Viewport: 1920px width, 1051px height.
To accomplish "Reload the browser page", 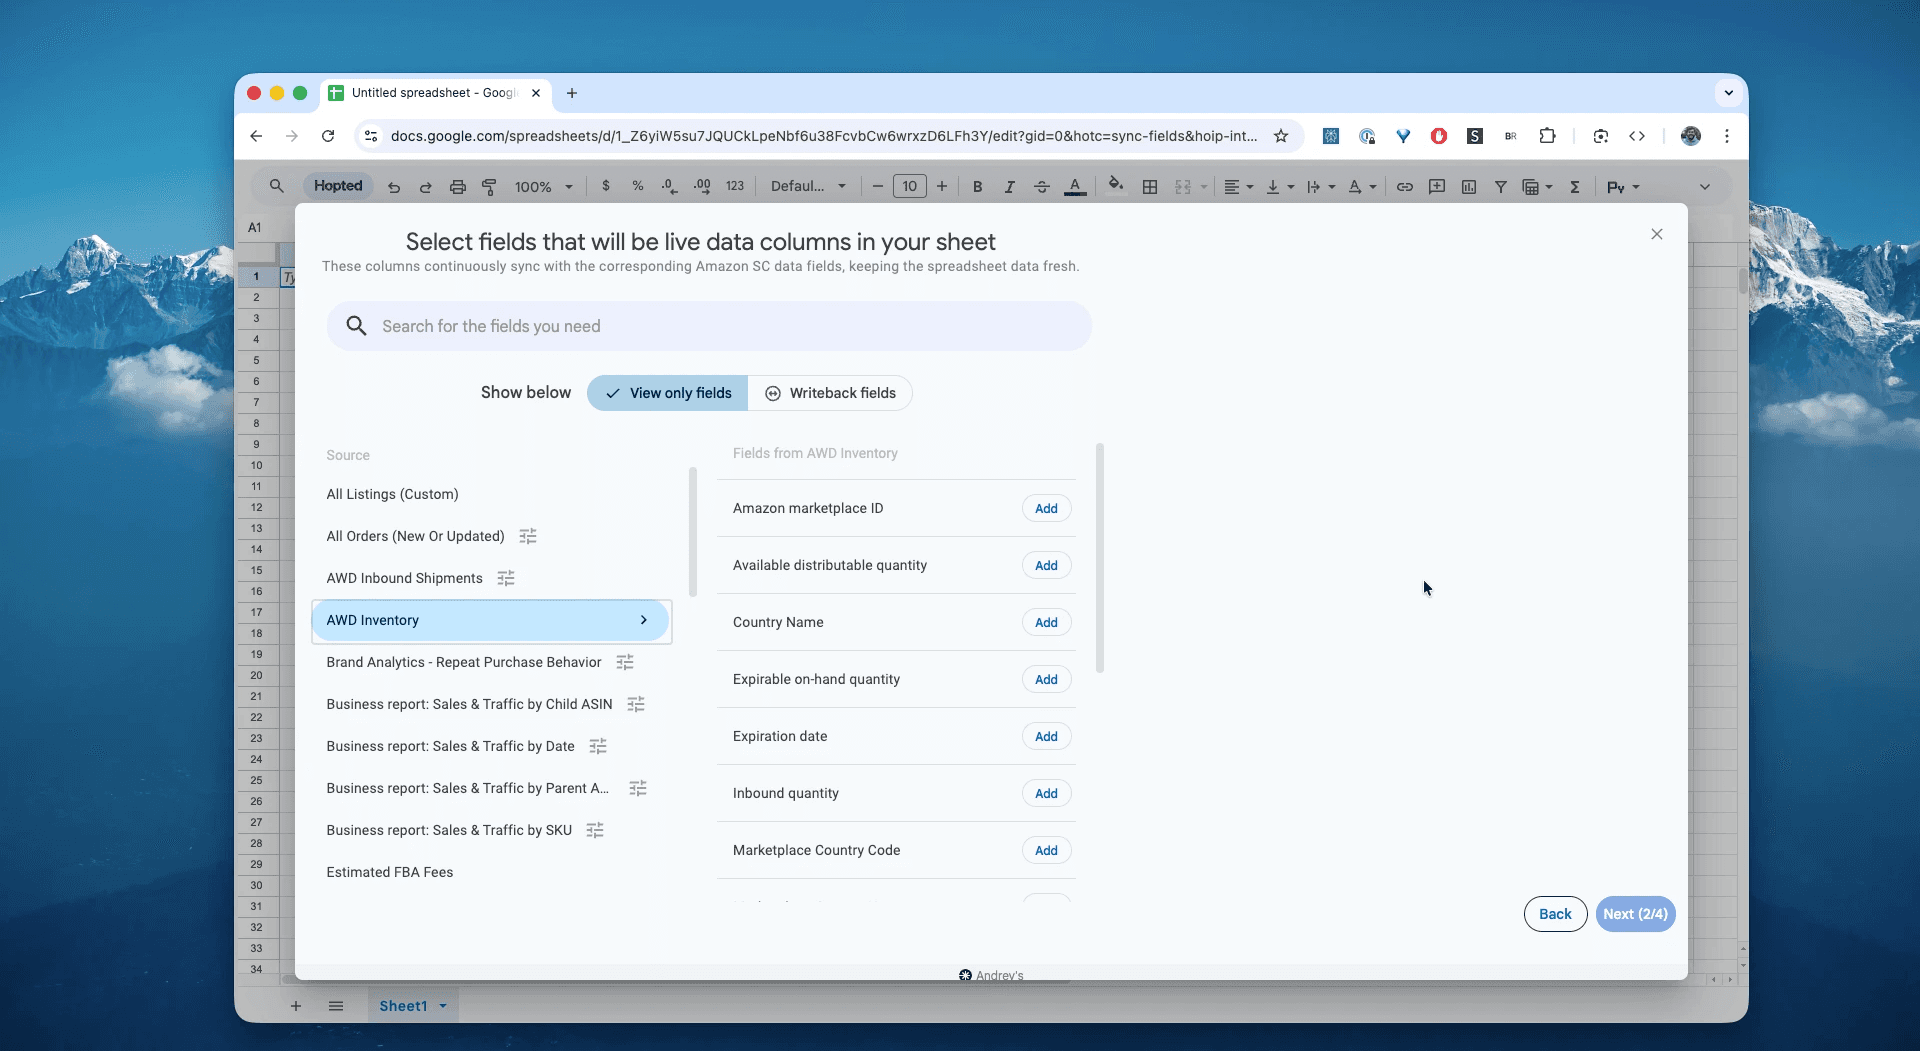I will (x=328, y=136).
